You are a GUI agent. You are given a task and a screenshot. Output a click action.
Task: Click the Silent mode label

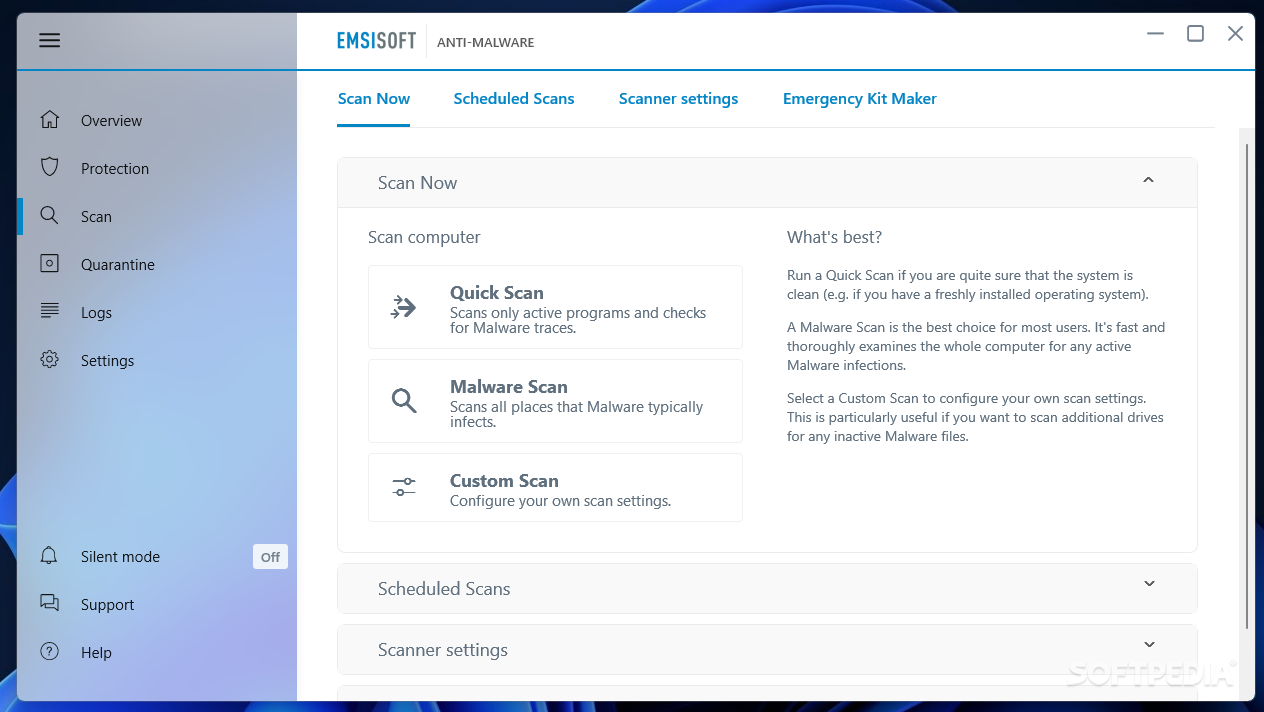coord(120,556)
